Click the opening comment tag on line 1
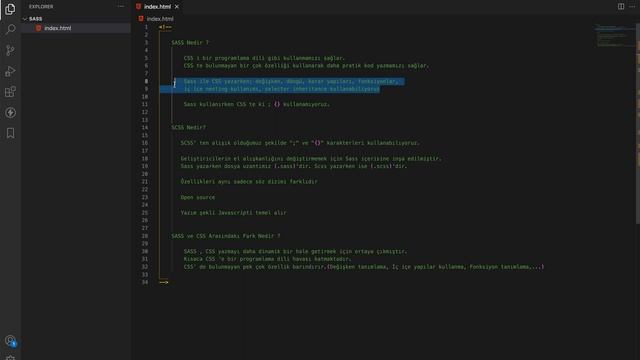Viewport: 640px width, 360px height. 165,27
